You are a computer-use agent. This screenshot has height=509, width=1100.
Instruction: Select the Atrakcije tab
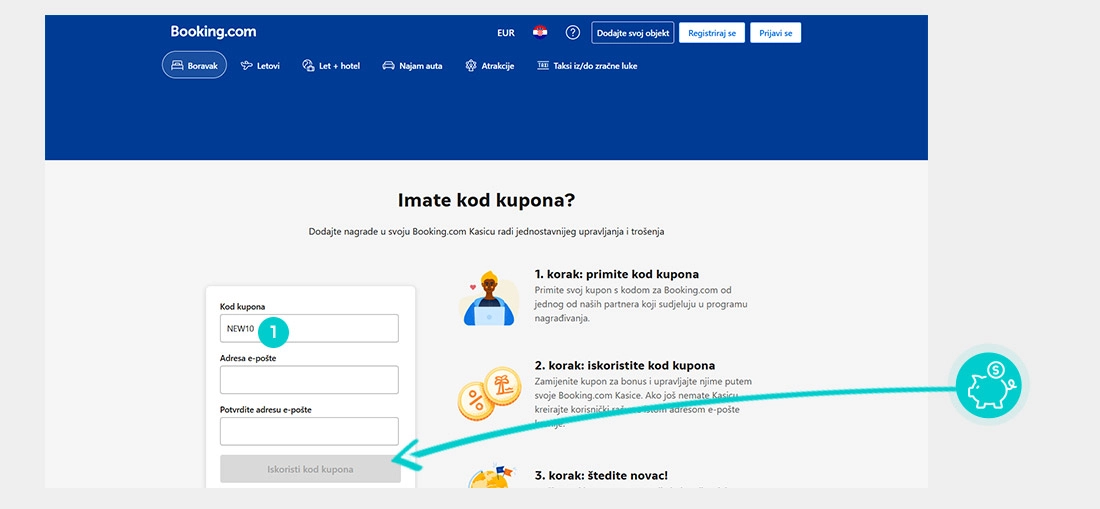490,66
